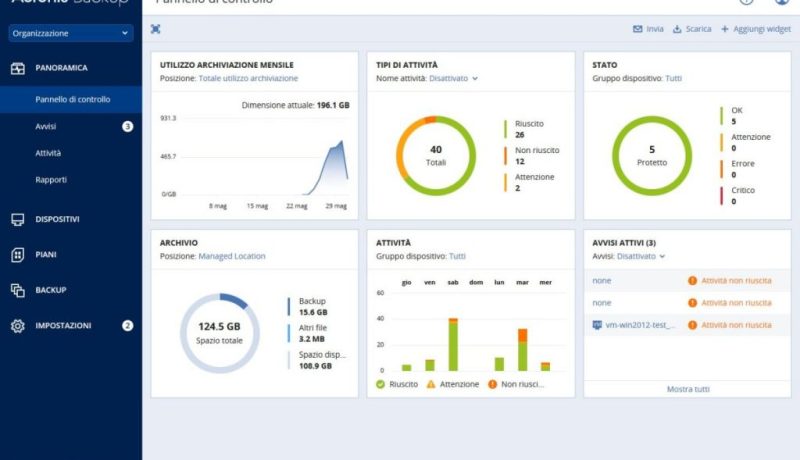800x460 pixels.
Task: Click the Invia envelope icon
Action: tap(637, 29)
